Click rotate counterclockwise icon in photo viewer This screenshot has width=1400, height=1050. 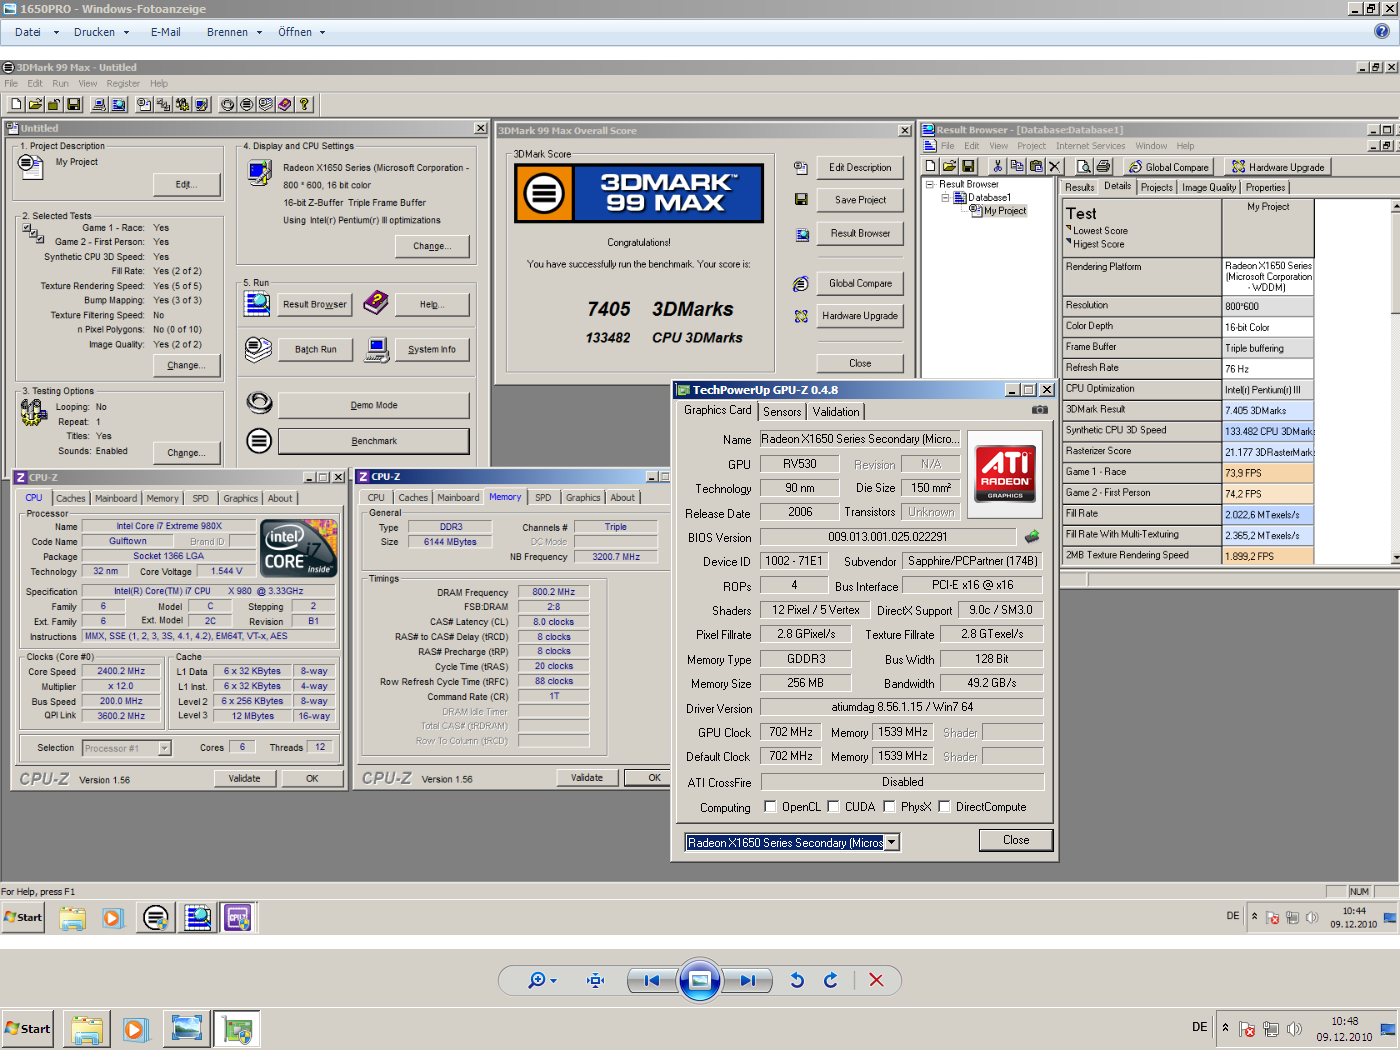pos(797,980)
